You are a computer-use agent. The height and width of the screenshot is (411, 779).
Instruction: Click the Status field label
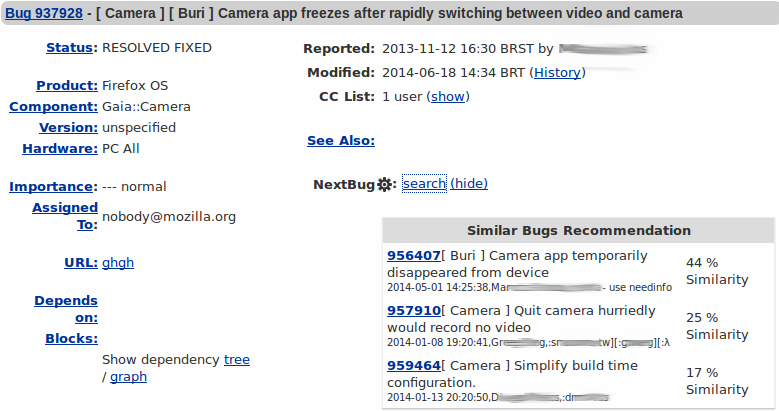tap(70, 48)
